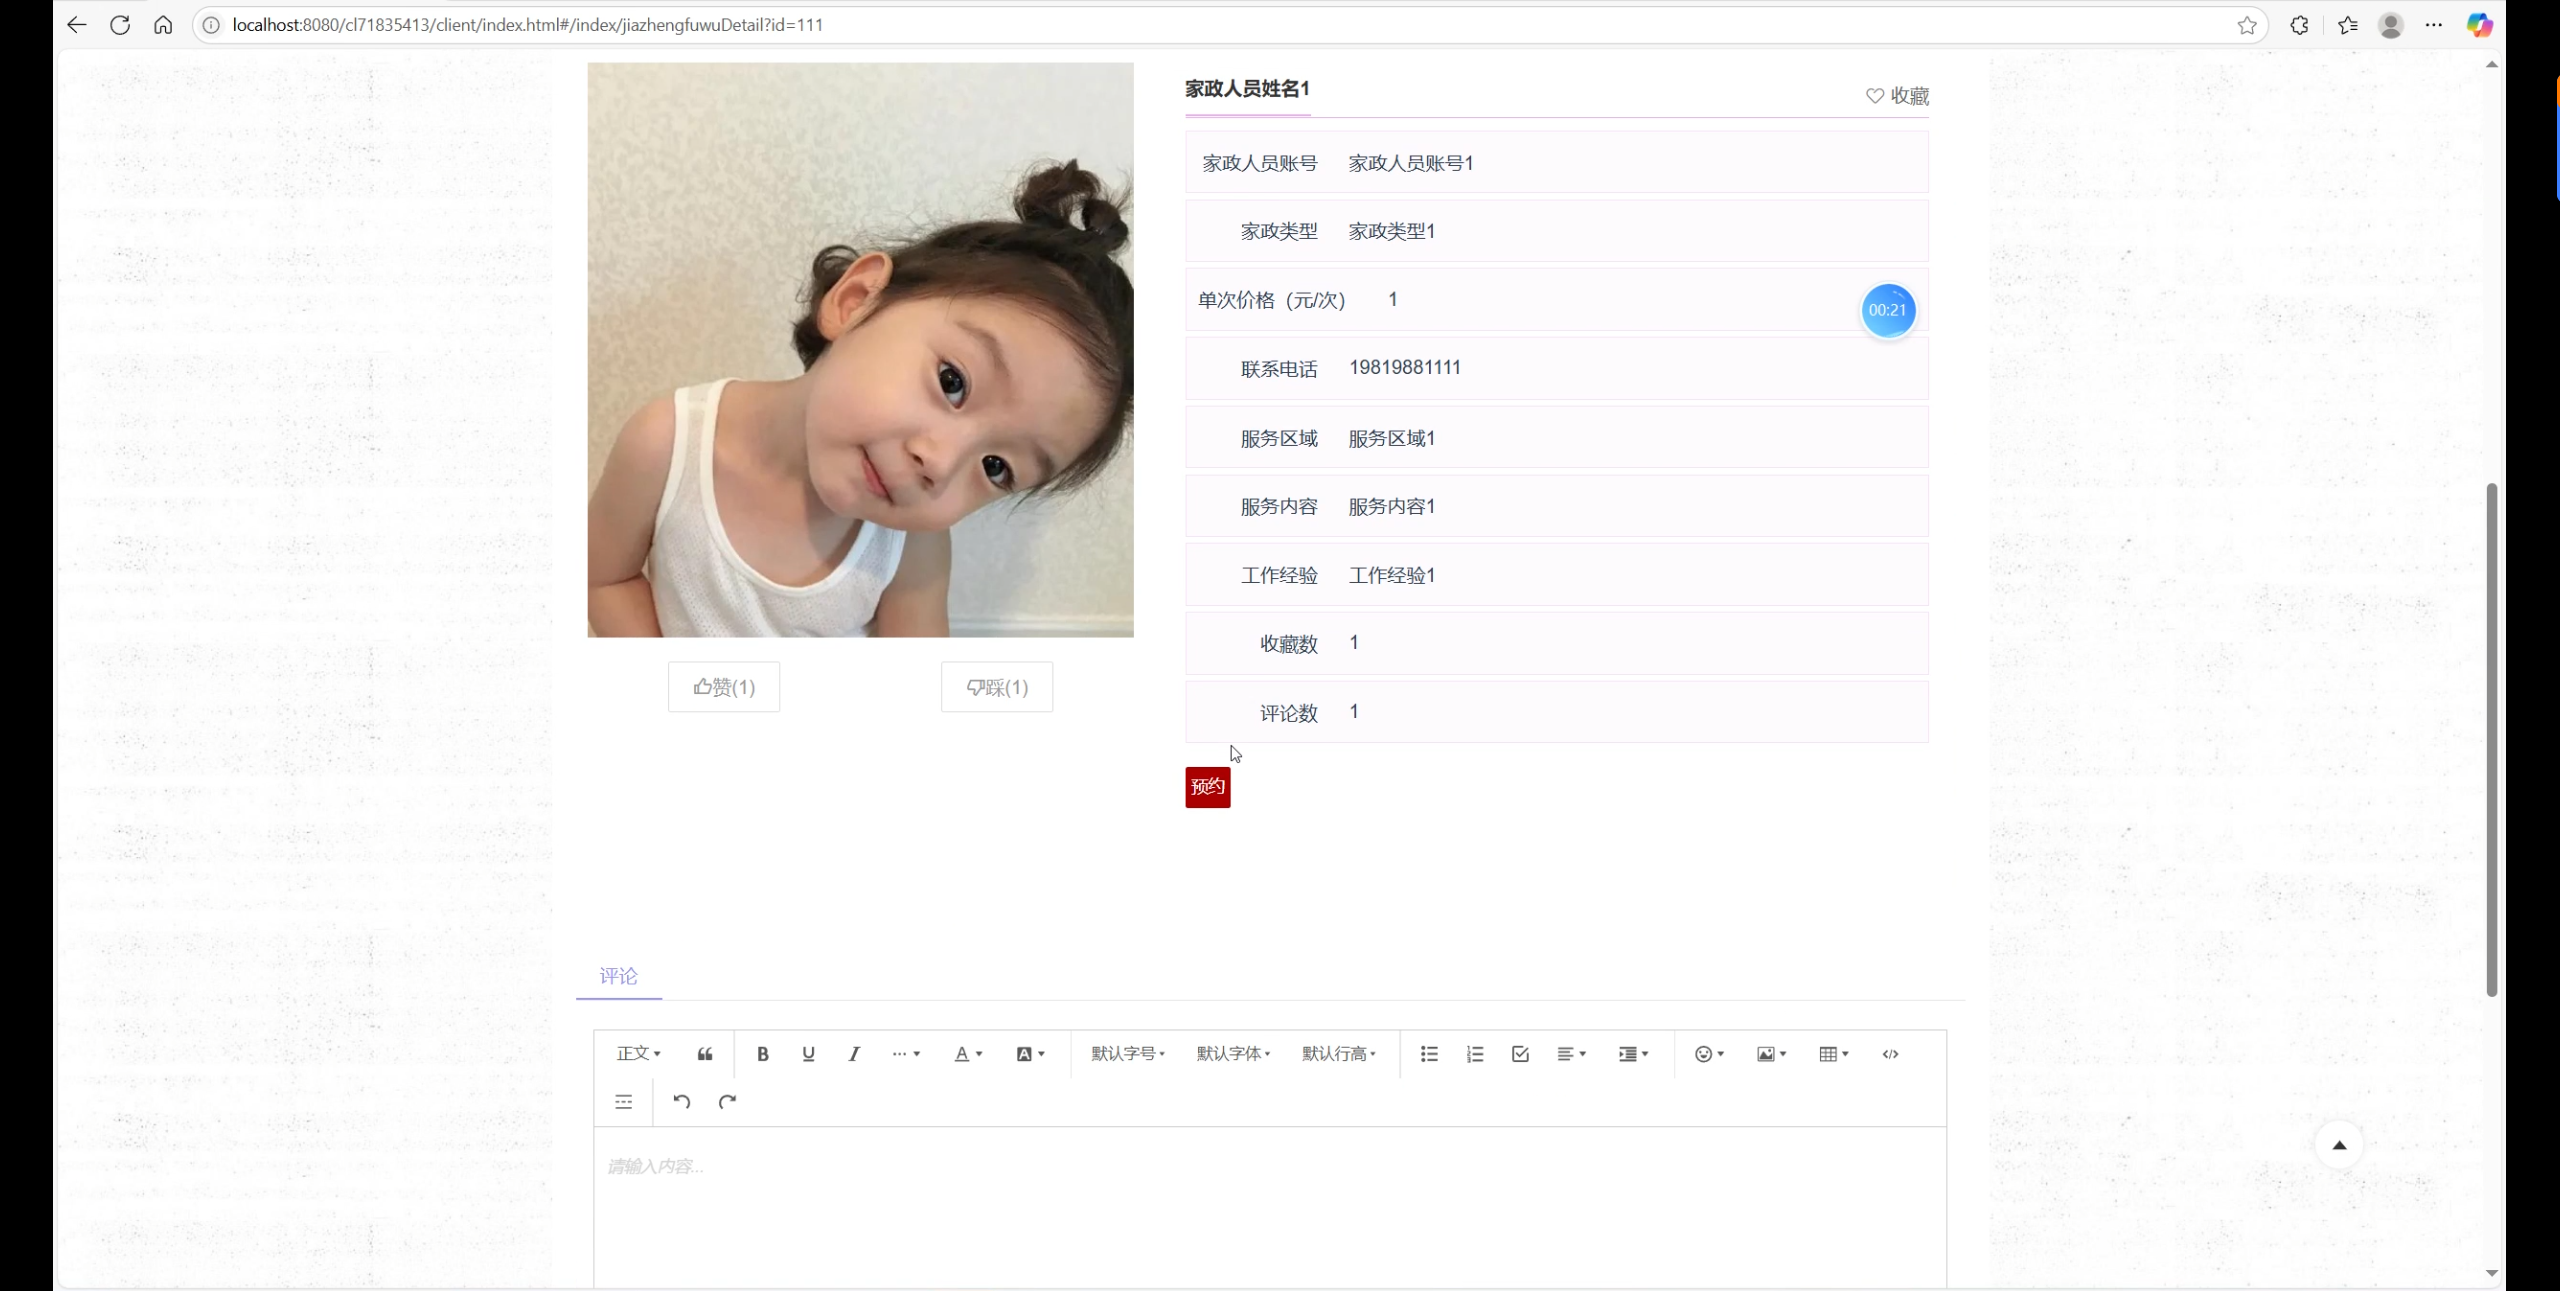Screen dimensions: 2560x1291
Task: Toggle italic formatting
Action: click(853, 1054)
